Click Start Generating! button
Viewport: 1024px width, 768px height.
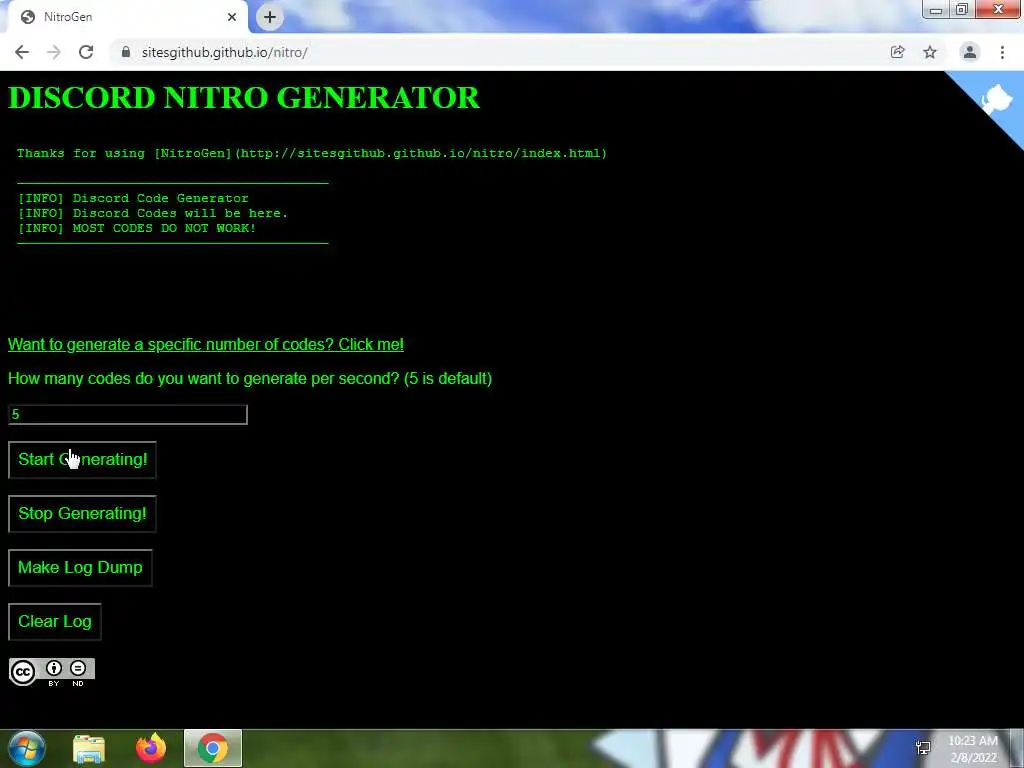coord(82,460)
